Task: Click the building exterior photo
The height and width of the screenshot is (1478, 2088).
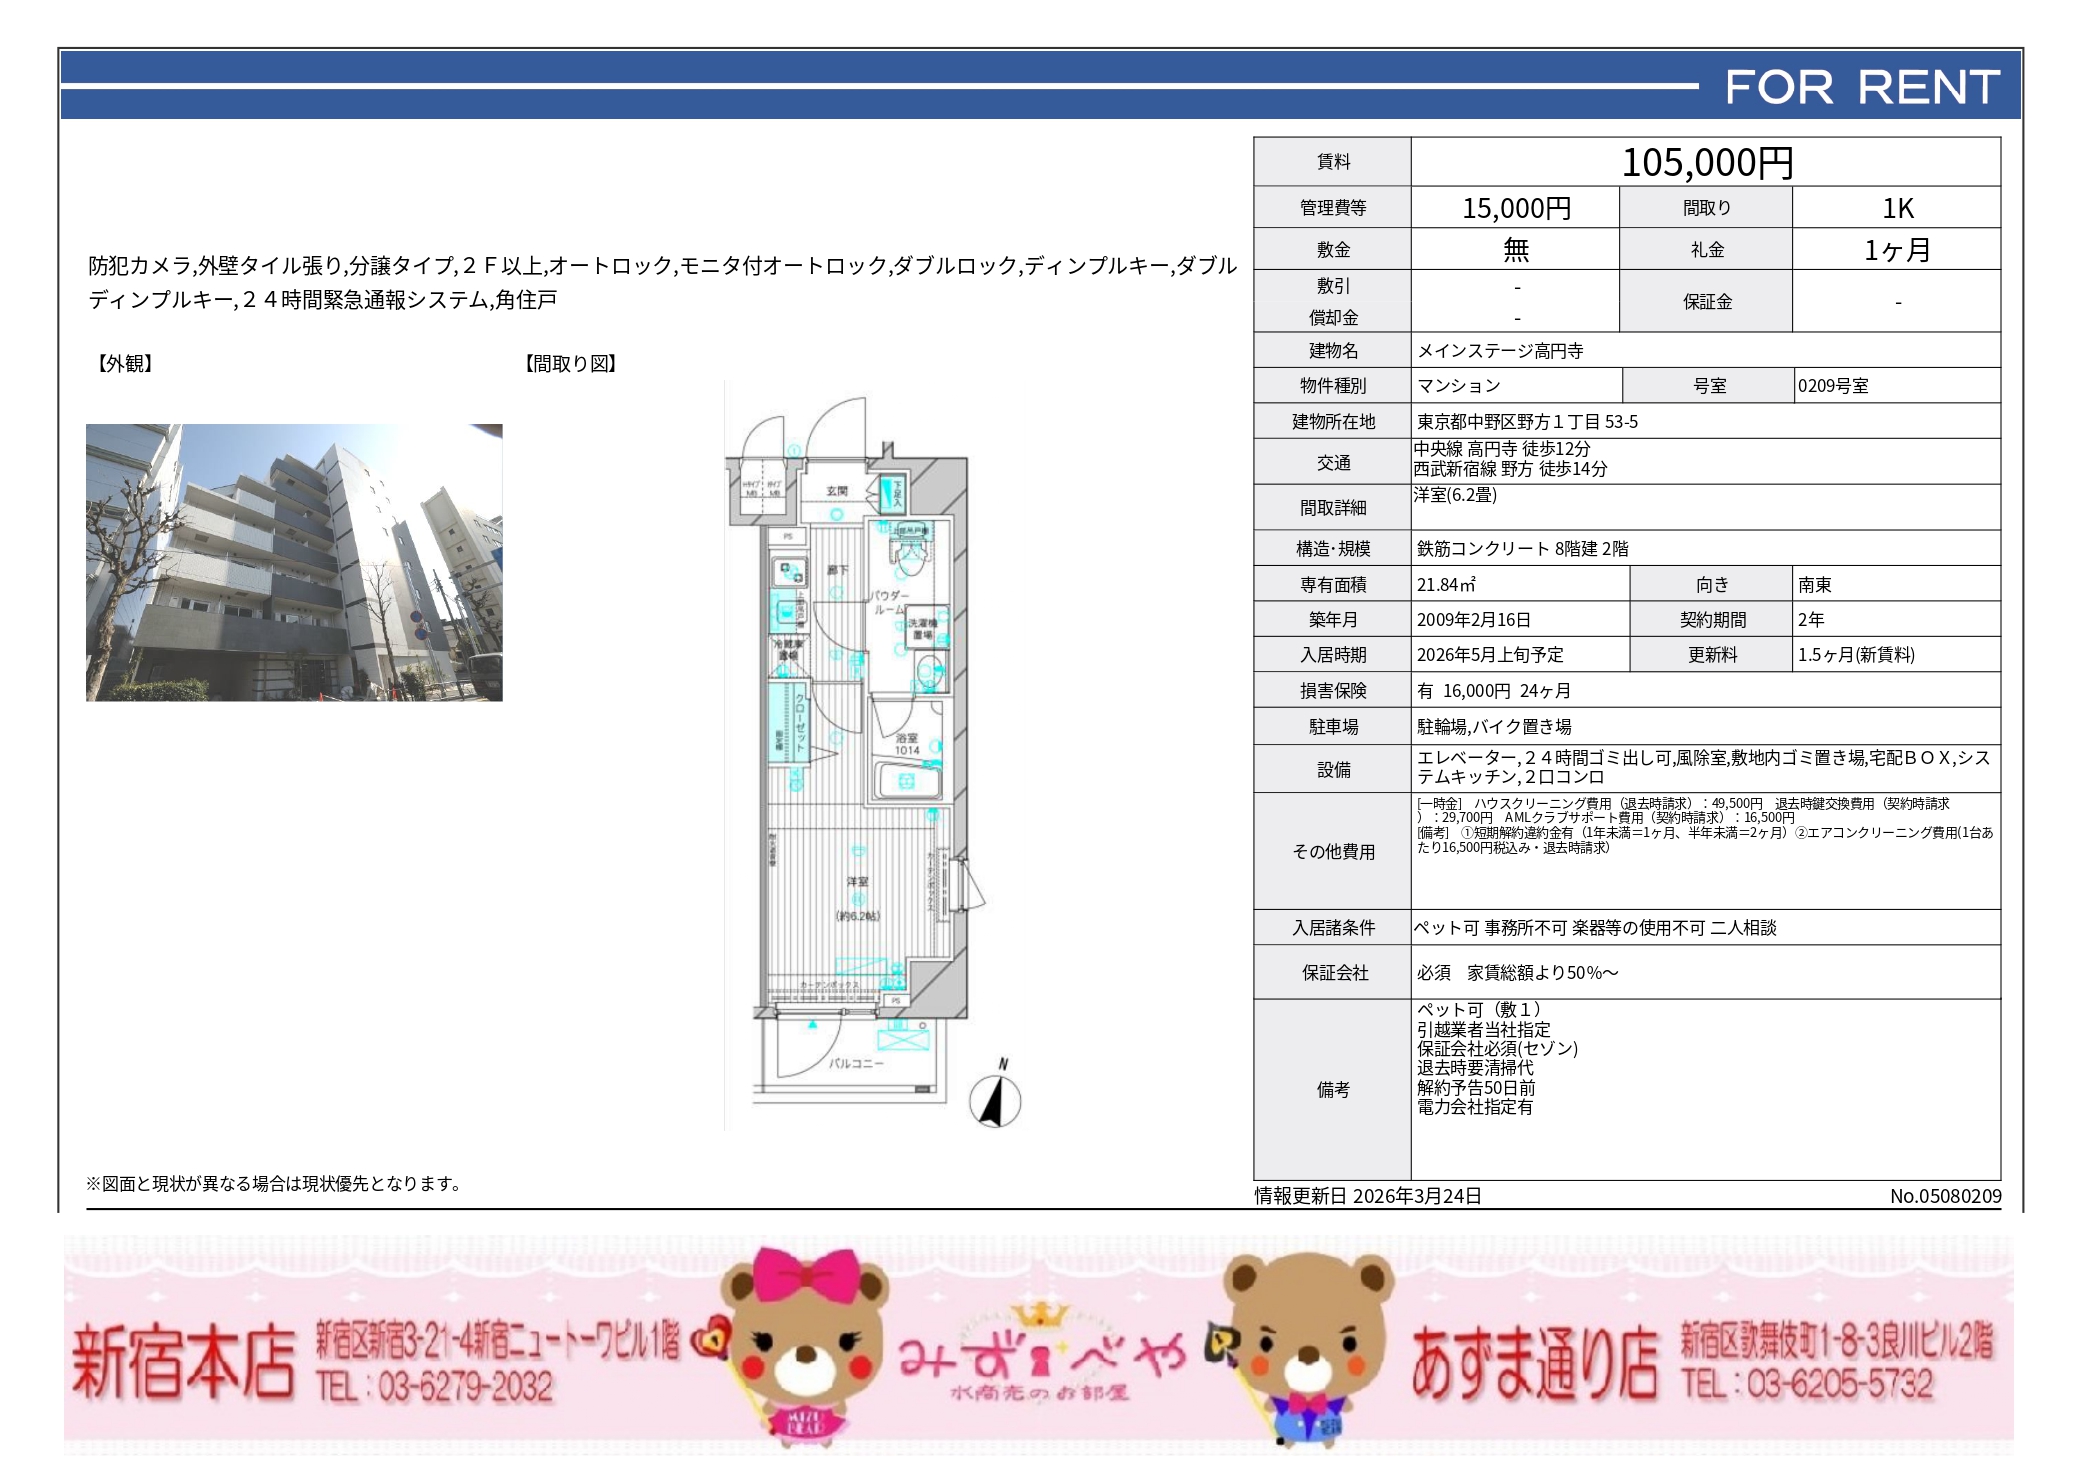Action: coord(294,562)
